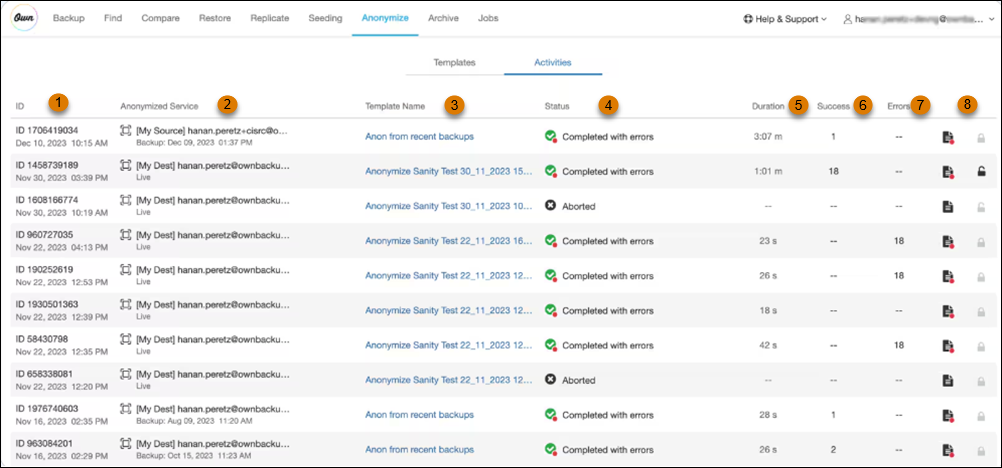Open log report for ID 1706419034
1002x468 pixels.
[948, 137]
